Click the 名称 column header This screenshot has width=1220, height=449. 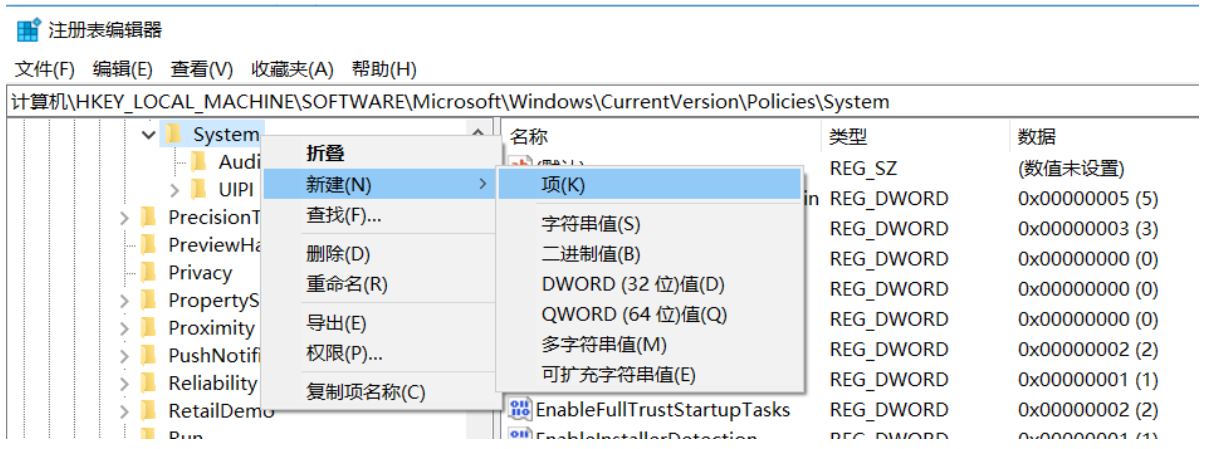(529, 137)
